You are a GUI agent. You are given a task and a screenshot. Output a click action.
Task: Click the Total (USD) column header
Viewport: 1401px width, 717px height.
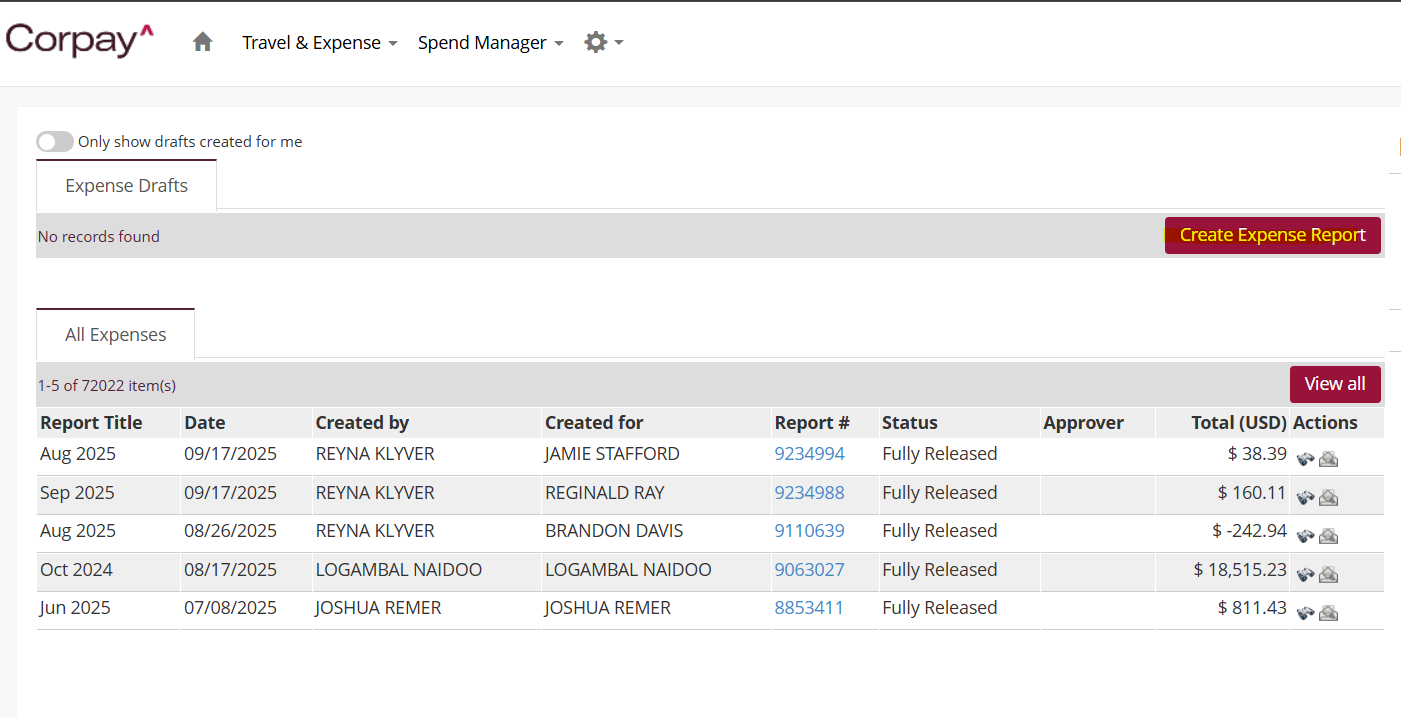click(x=1238, y=423)
